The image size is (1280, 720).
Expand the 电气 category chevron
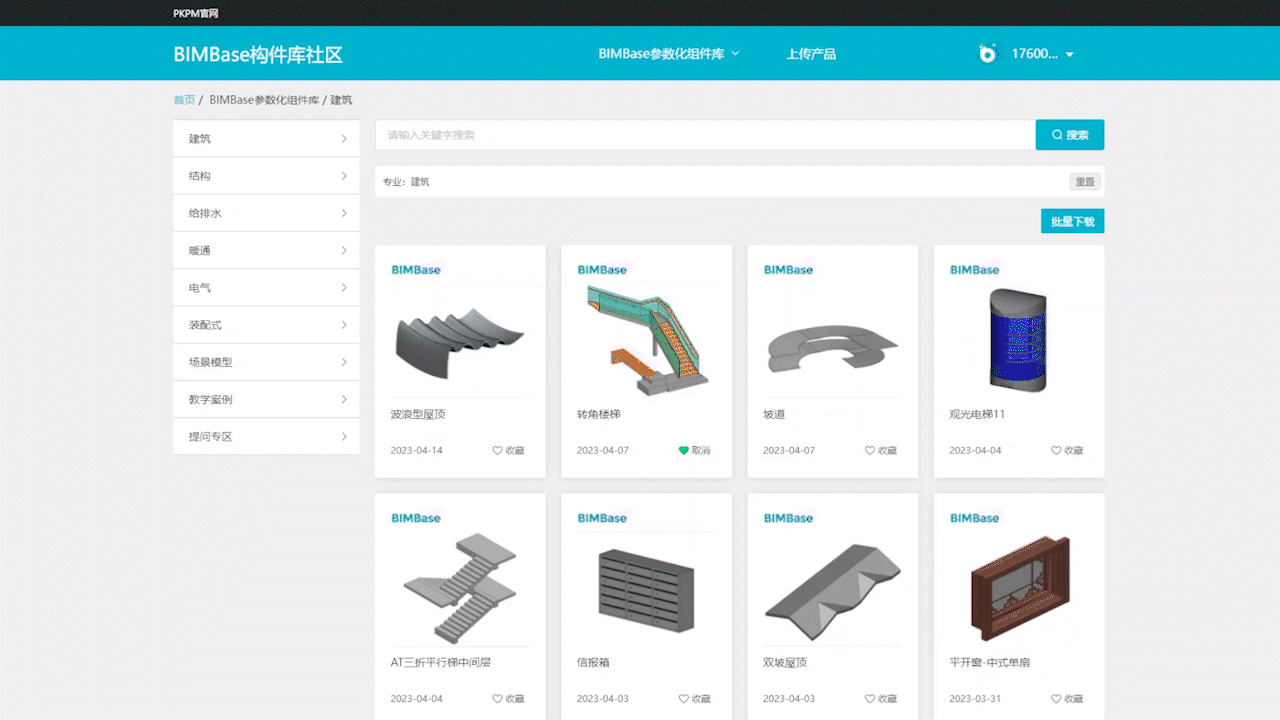point(344,288)
